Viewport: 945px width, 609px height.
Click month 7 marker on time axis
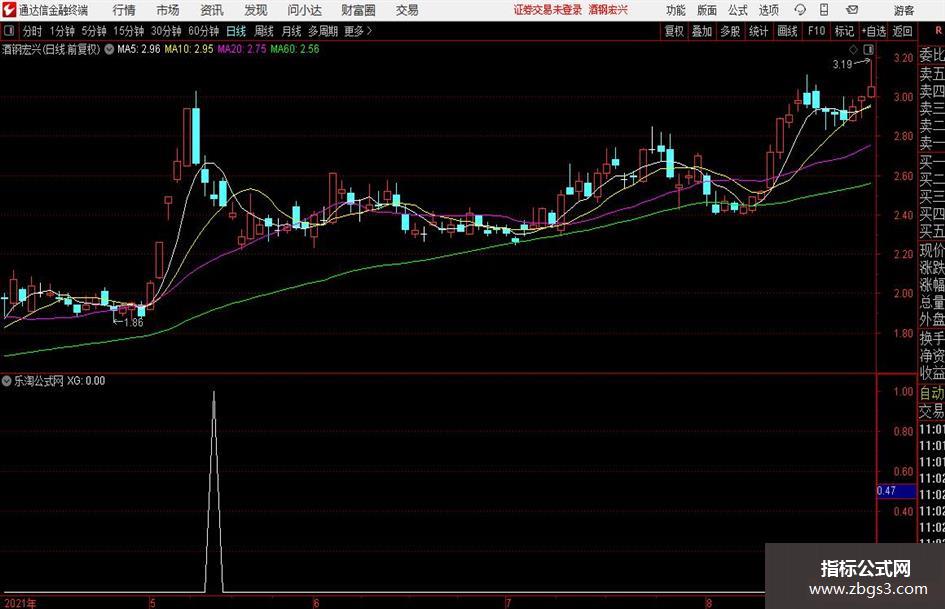tap(509, 603)
